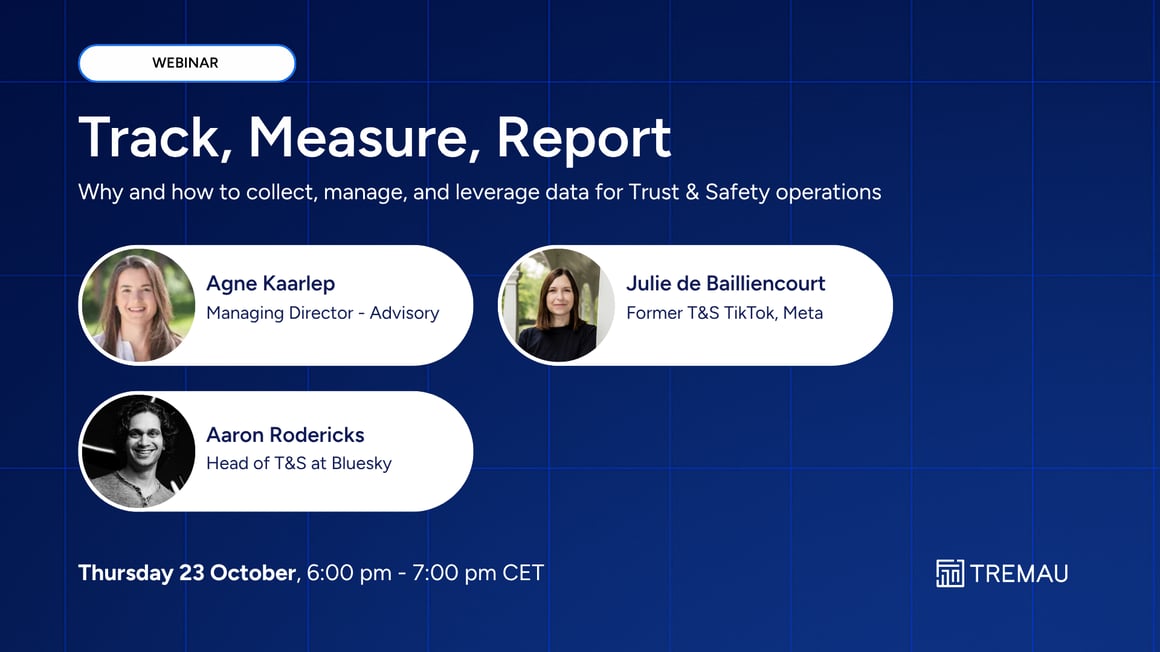Click the TREMAU wordmark text
Viewport: 1160px width, 652px height.
tap(1018, 573)
